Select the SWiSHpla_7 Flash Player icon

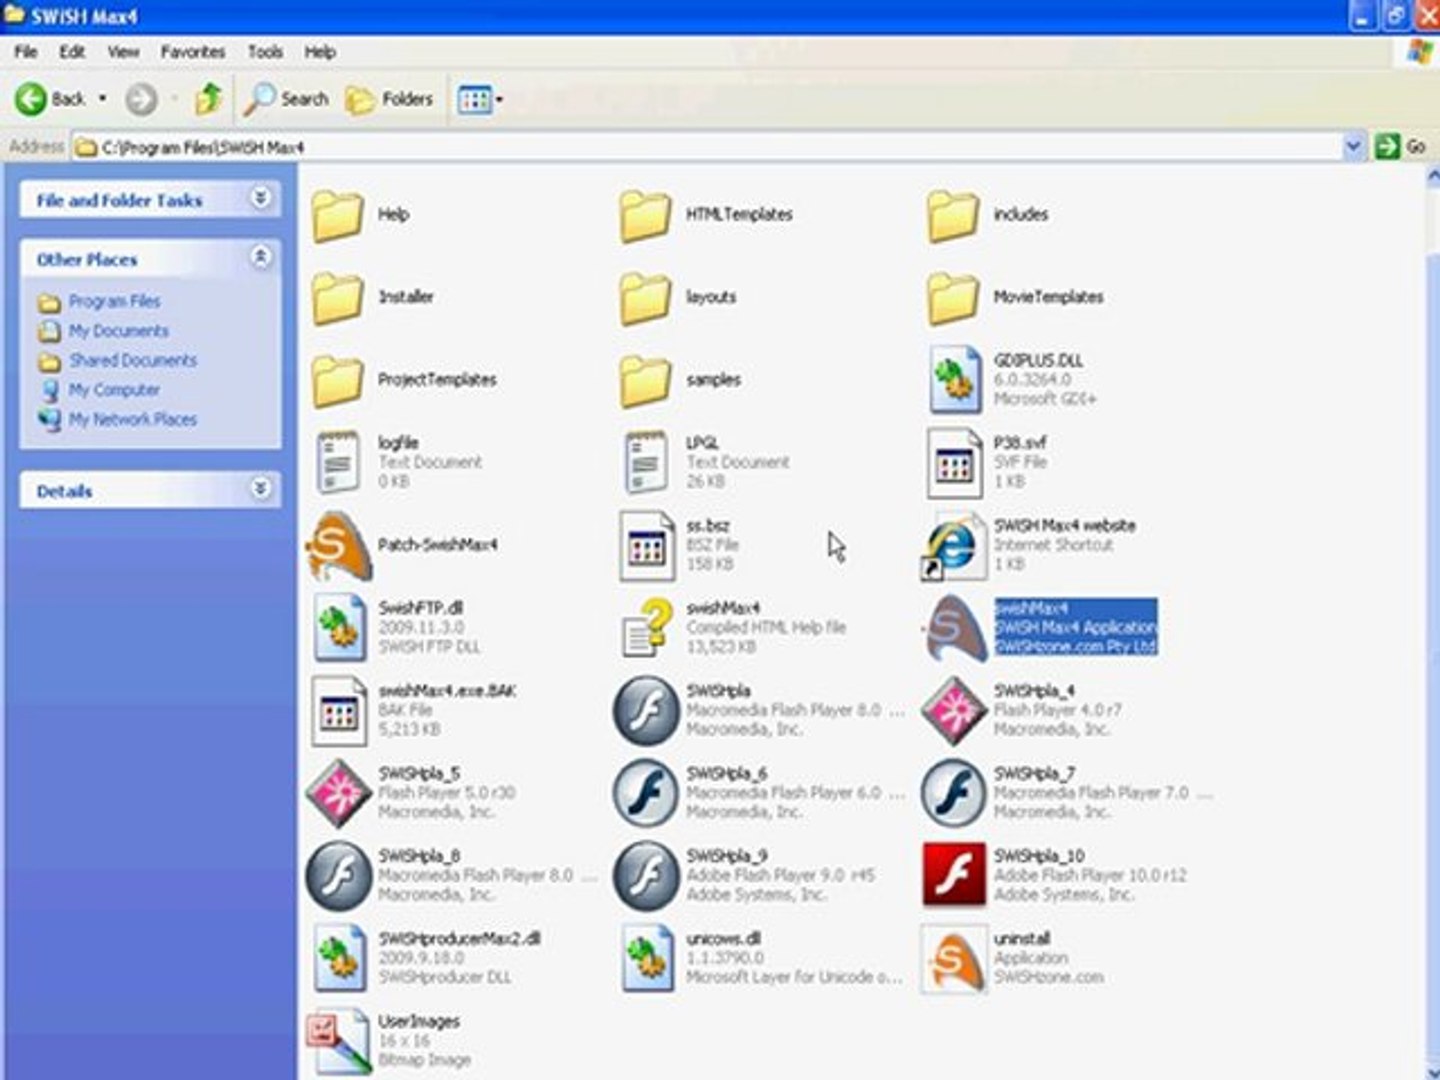click(x=954, y=794)
